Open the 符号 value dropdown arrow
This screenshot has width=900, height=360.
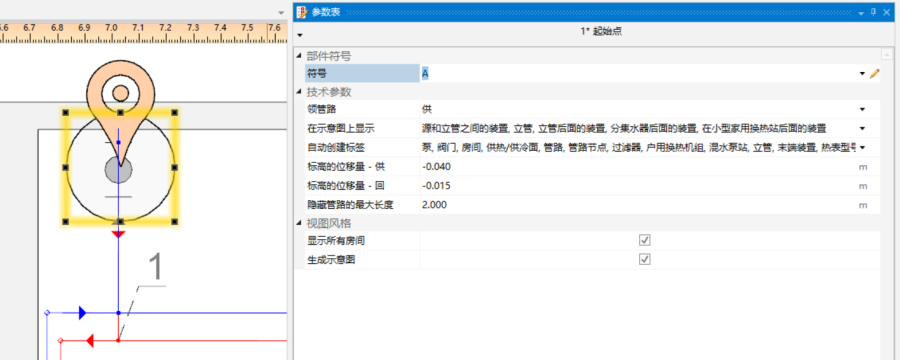[x=862, y=73]
